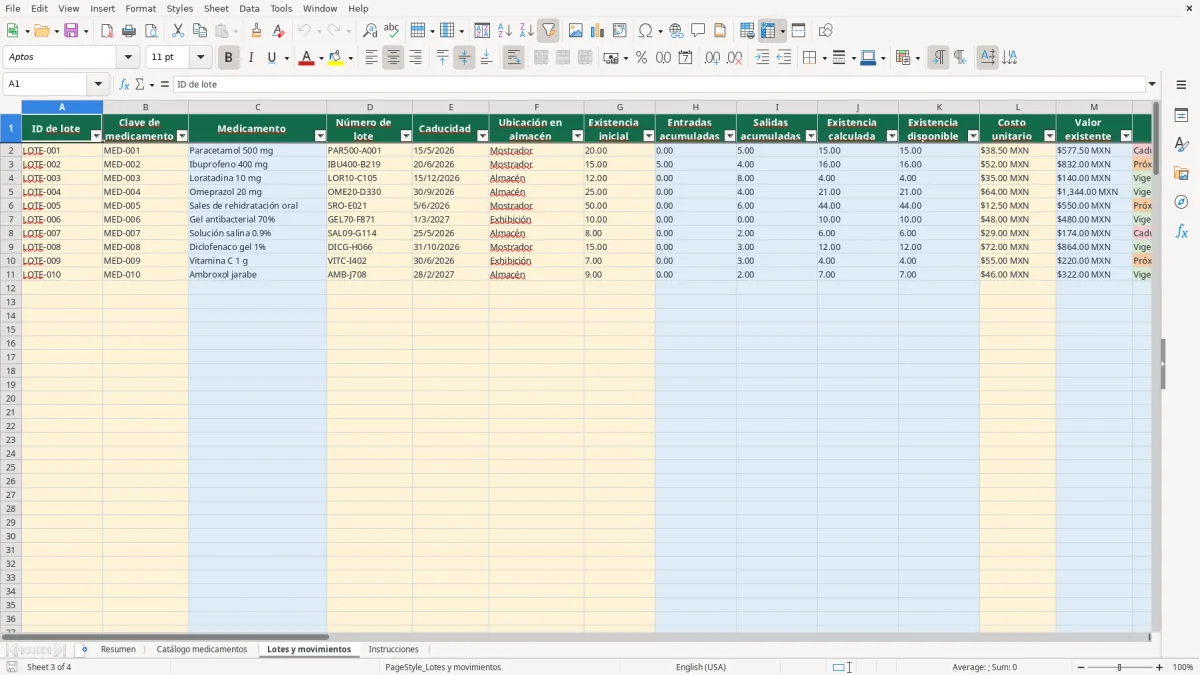Viewport: 1200px width, 675px height.
Task: Open the Function Wizard in formula bar
Action: (x=124, y=85)
